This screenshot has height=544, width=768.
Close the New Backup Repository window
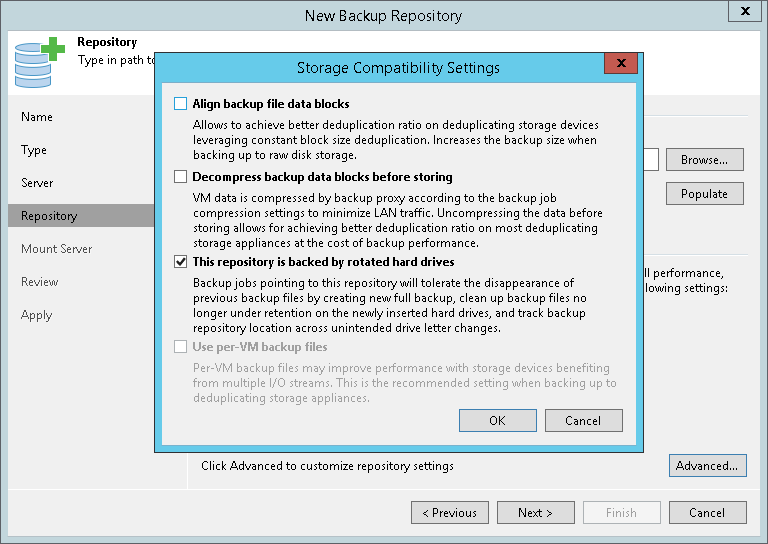pyautogui.click(x=745, y=11)
